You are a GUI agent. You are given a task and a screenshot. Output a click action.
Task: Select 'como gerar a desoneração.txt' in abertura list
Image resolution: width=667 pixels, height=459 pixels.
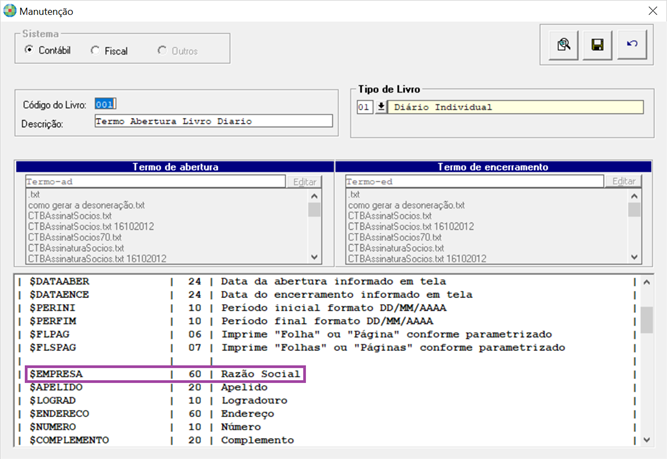86,205
